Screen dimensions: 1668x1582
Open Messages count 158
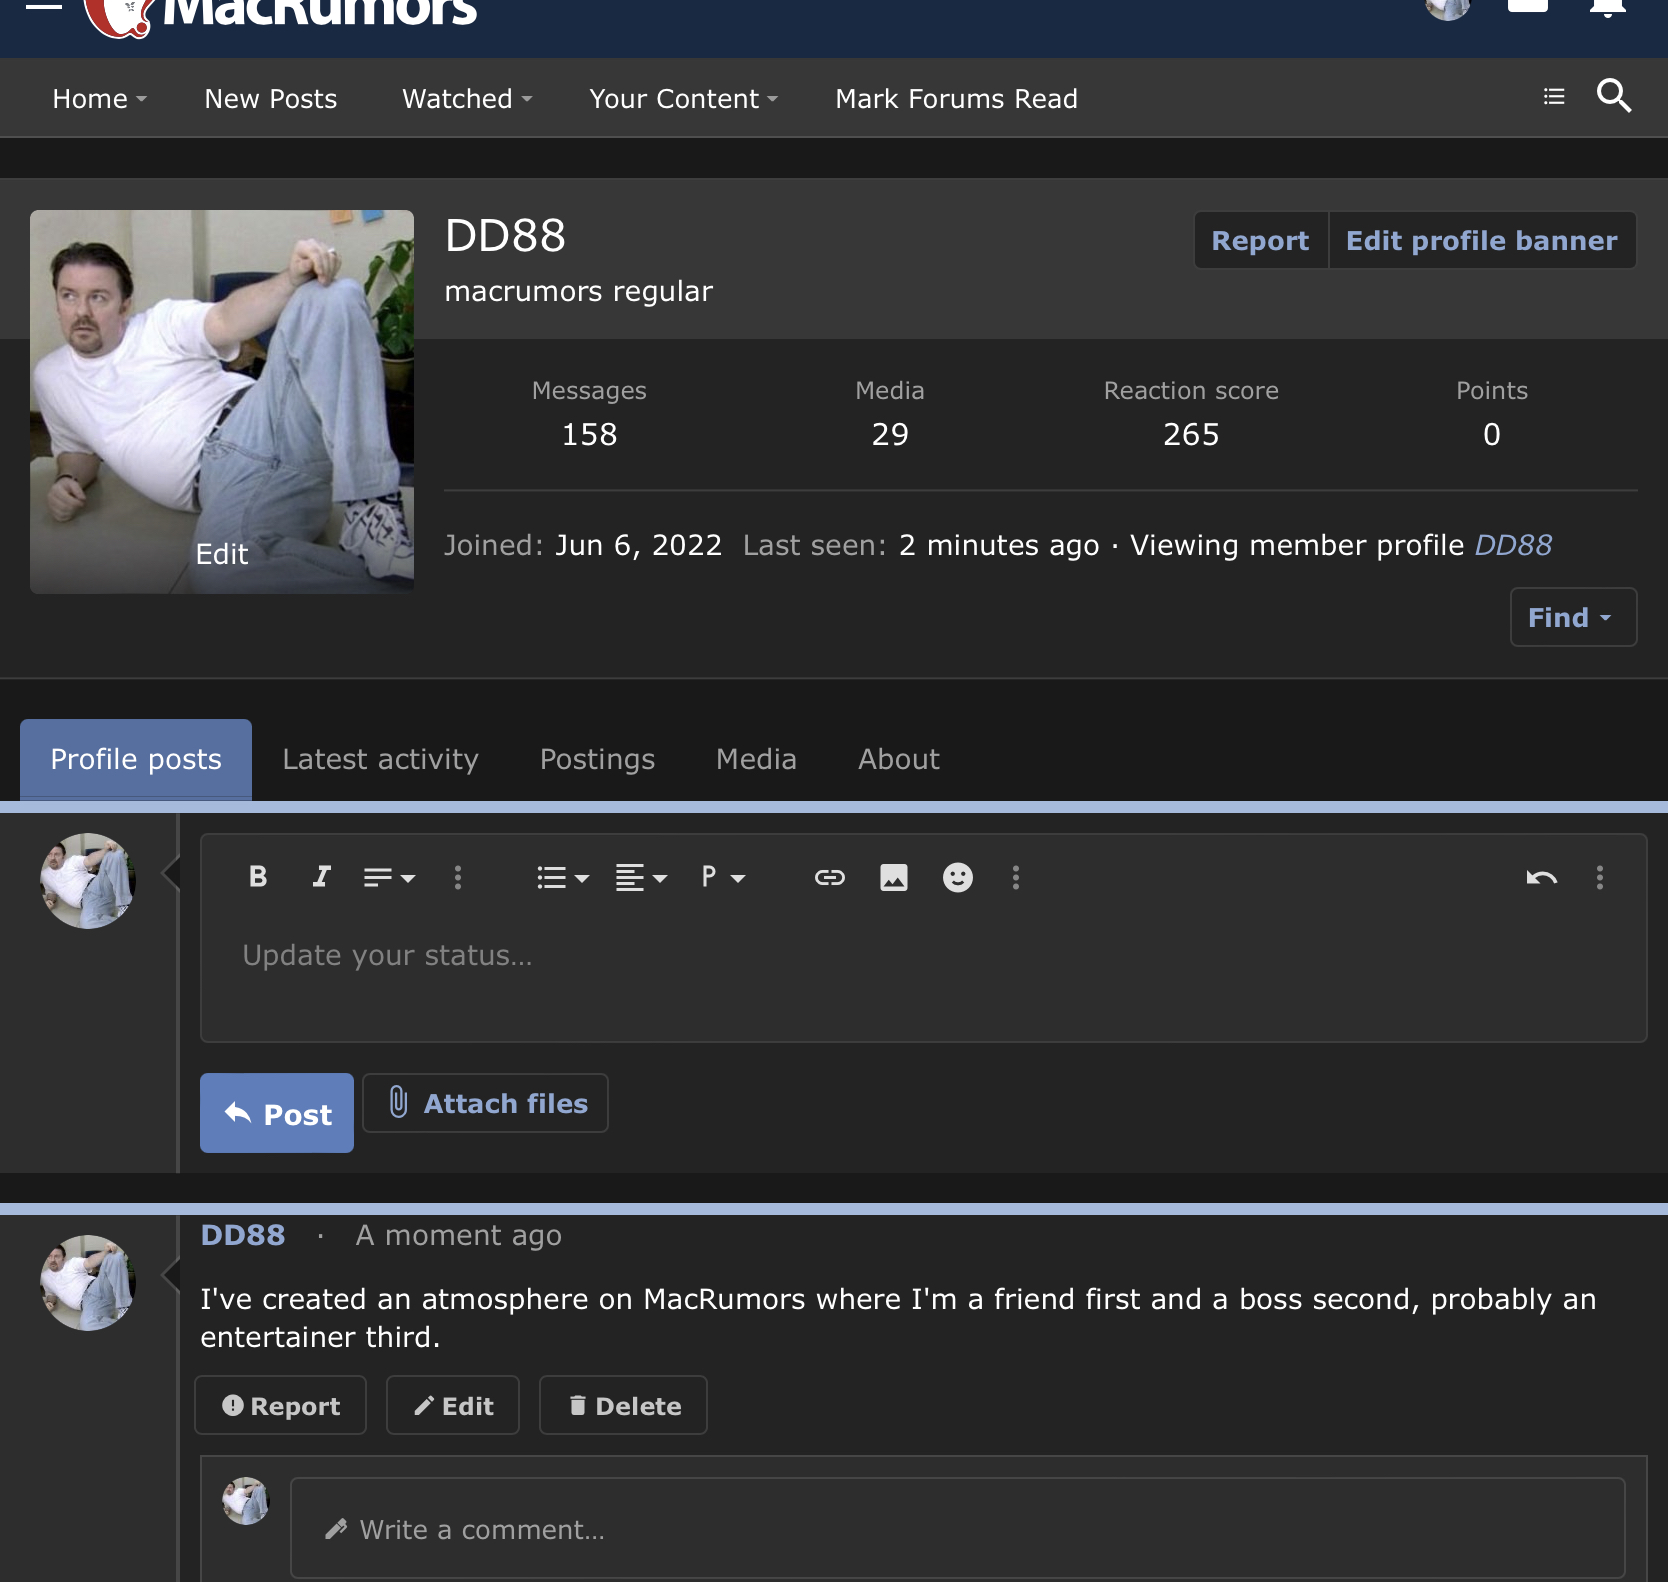[589, 434]
